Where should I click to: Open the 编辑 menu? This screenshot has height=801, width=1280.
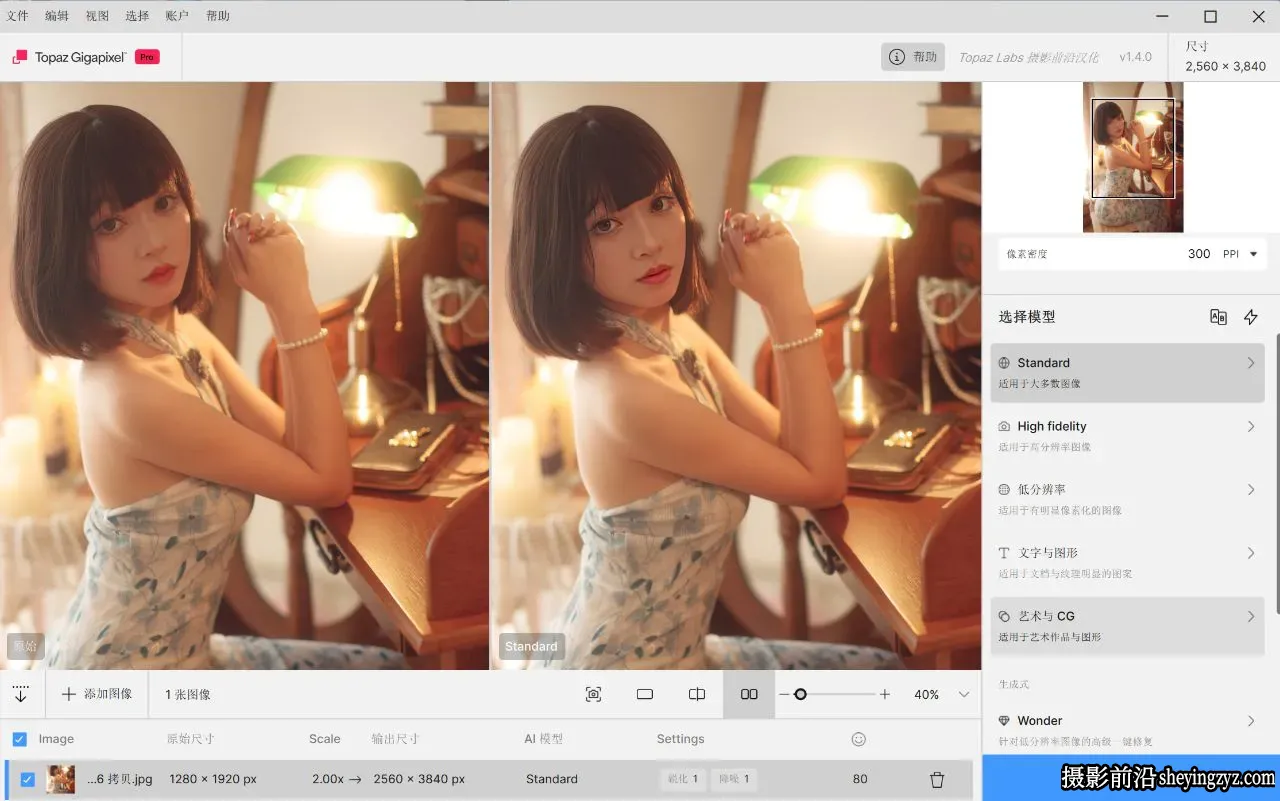click(57, 16)
